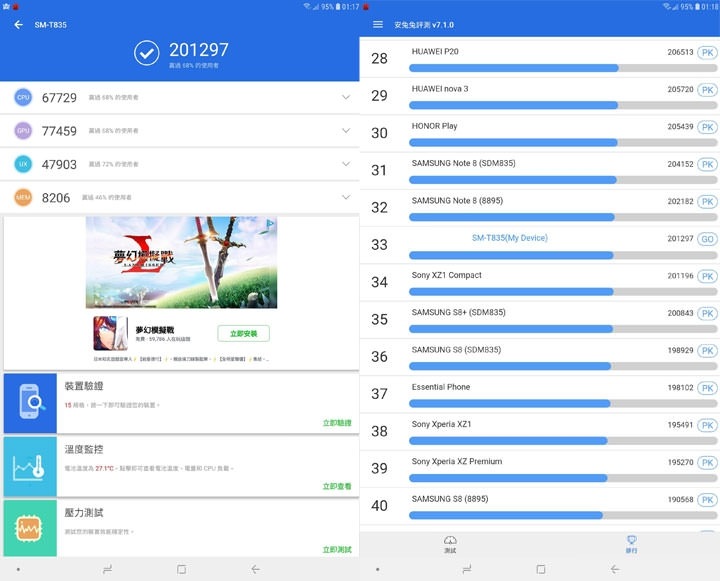This screenshot has width=720, height=581.
Task: Tap the ad info icon on game banner
Action: (x=270, y=224)
